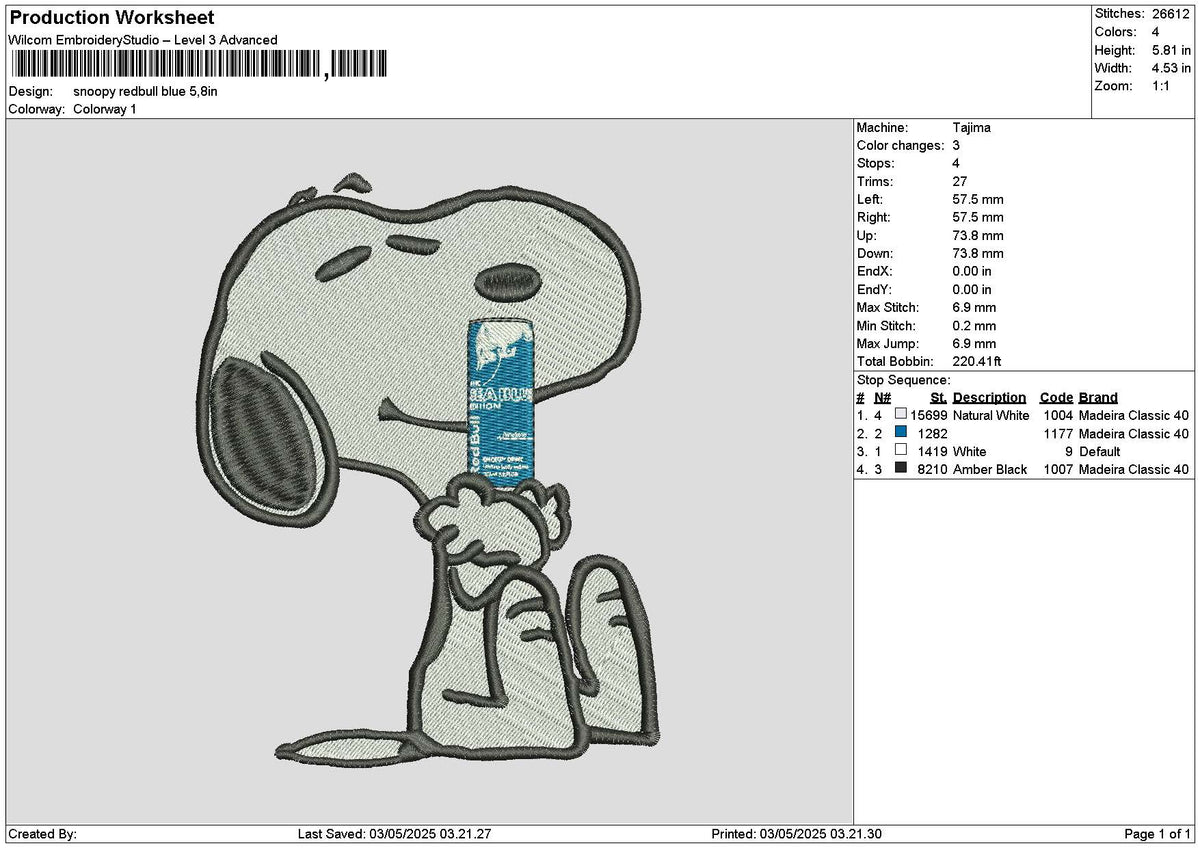1200x848 pixels.
Task: Select the Up value 73.8 mm
Action: pos(978,236)
